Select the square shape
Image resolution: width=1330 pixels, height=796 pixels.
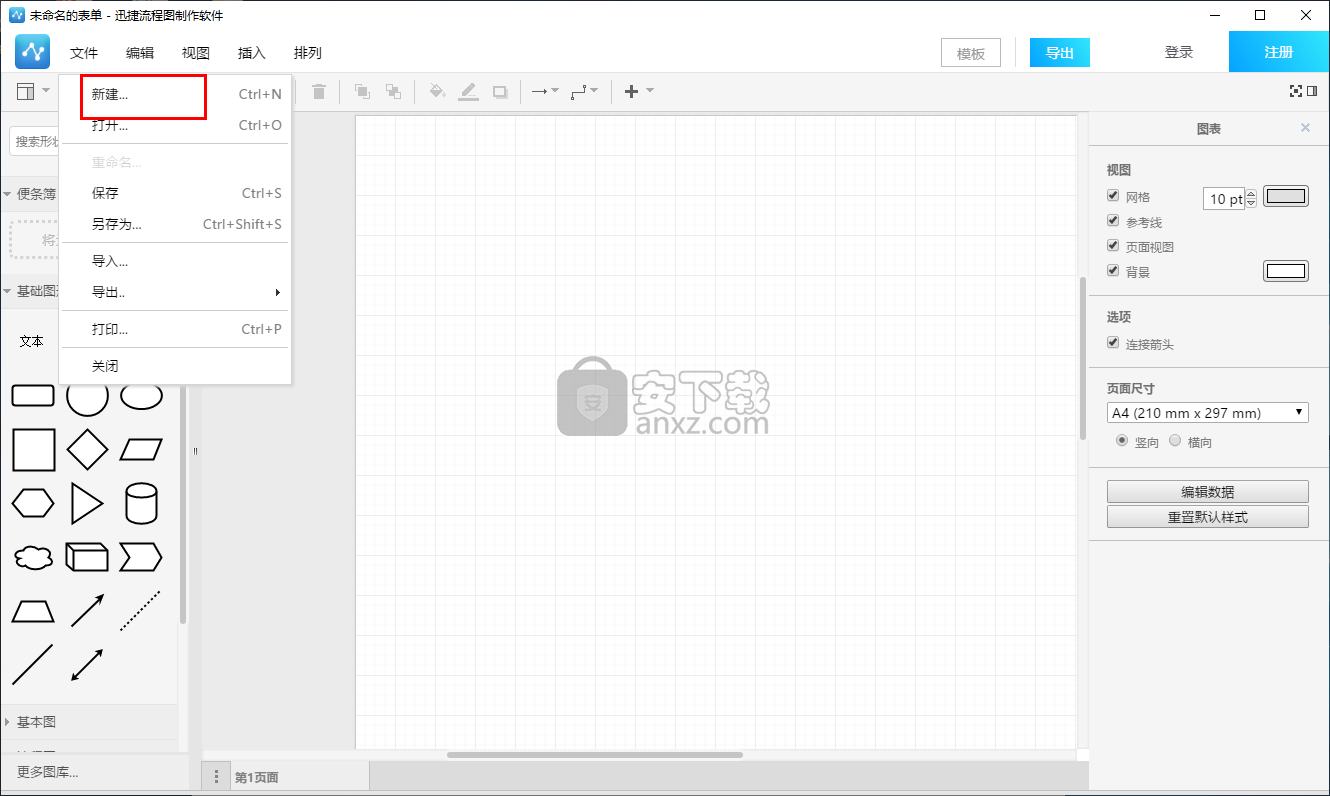point(33,450)
